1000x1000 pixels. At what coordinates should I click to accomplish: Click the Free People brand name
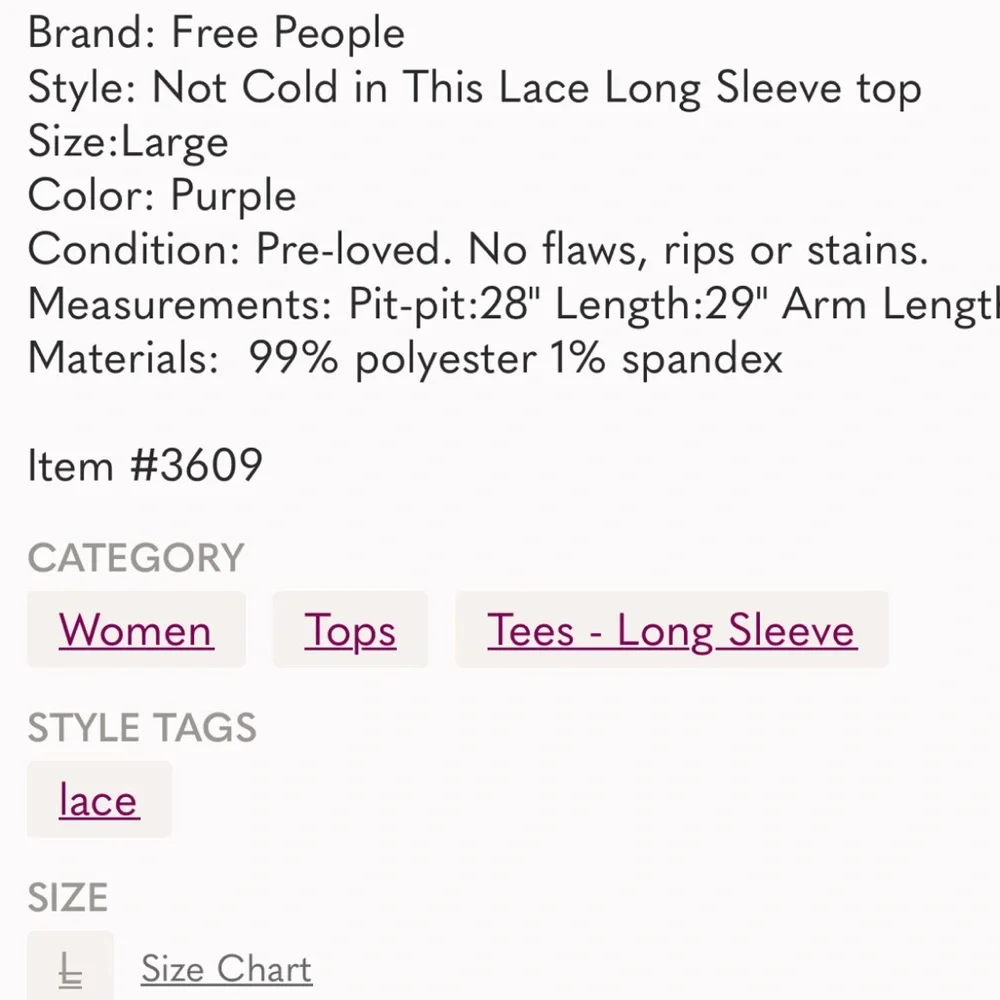click(x=288, y=34)
